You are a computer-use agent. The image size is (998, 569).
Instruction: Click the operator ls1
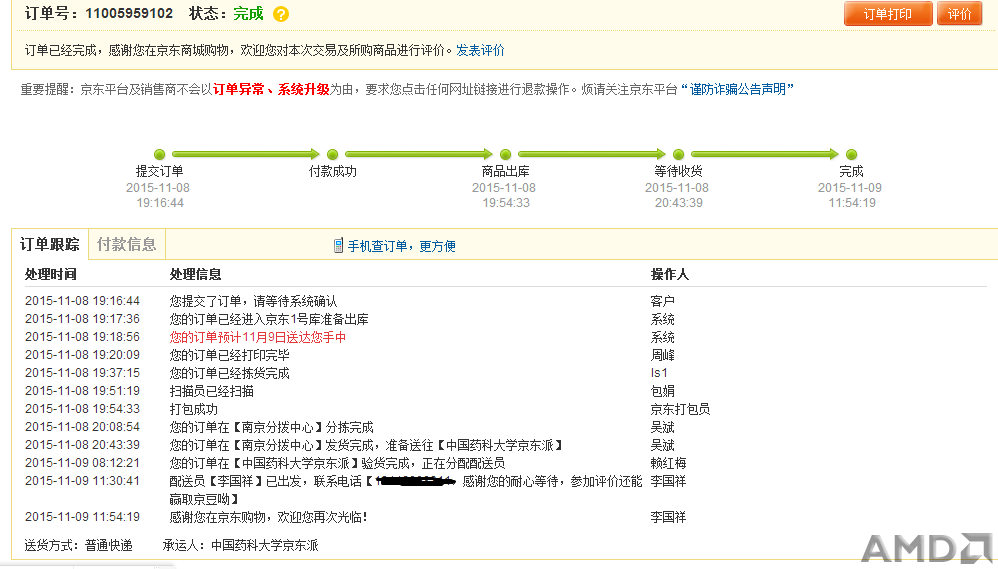pos(659,373)
